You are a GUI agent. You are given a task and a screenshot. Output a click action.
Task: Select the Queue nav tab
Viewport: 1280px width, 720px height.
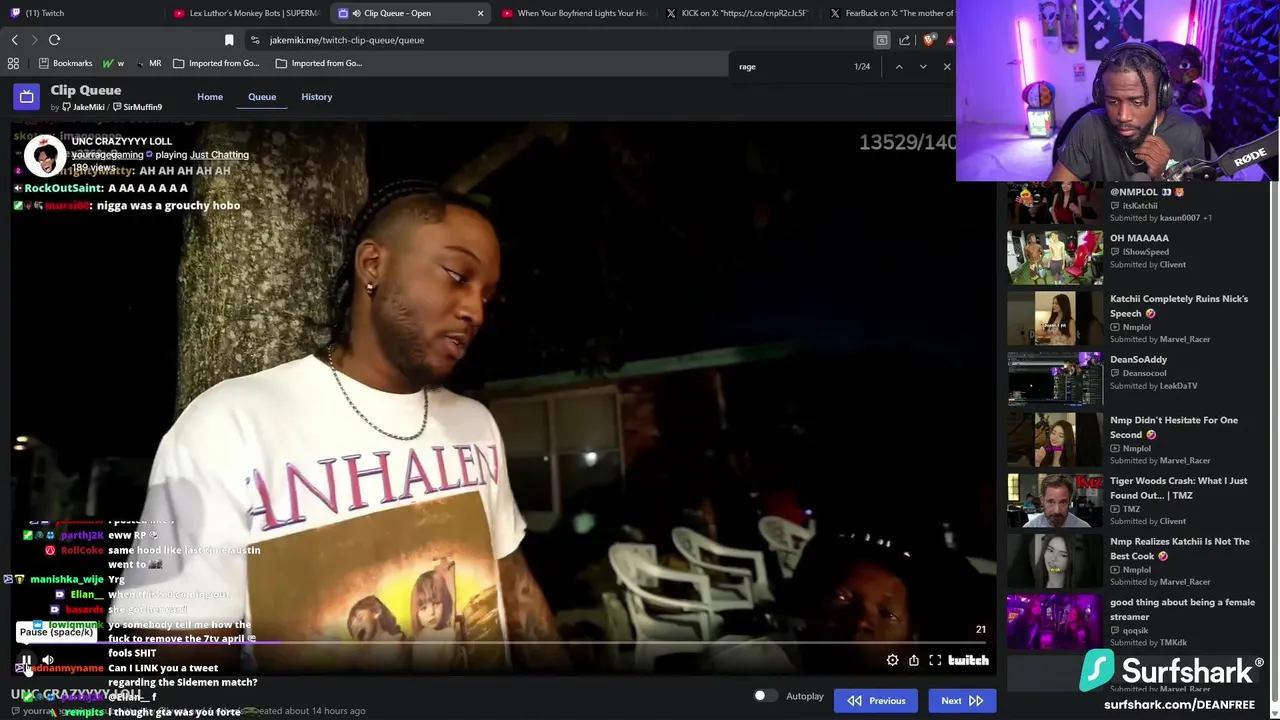point(262,97)
